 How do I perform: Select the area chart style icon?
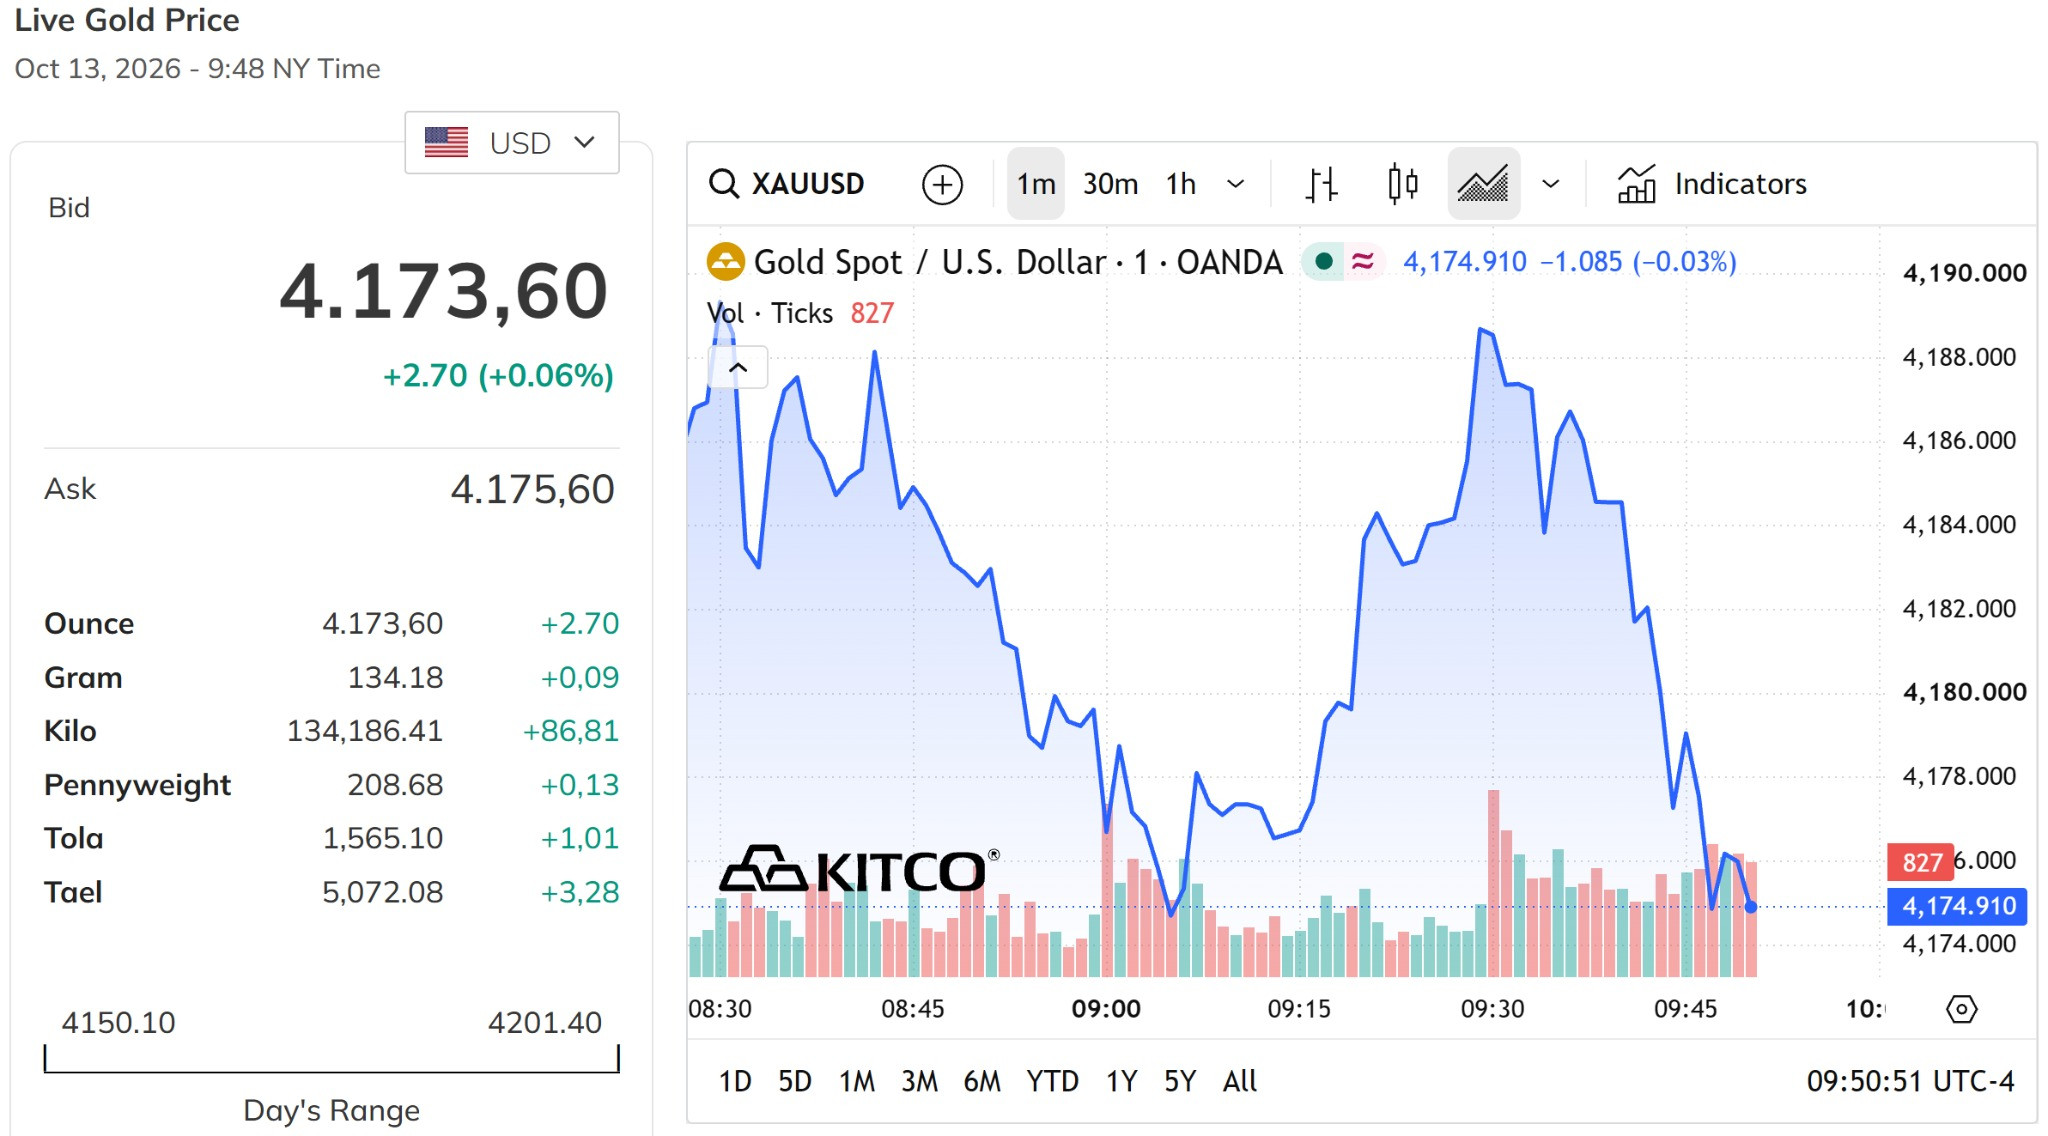coord(1483,184)
